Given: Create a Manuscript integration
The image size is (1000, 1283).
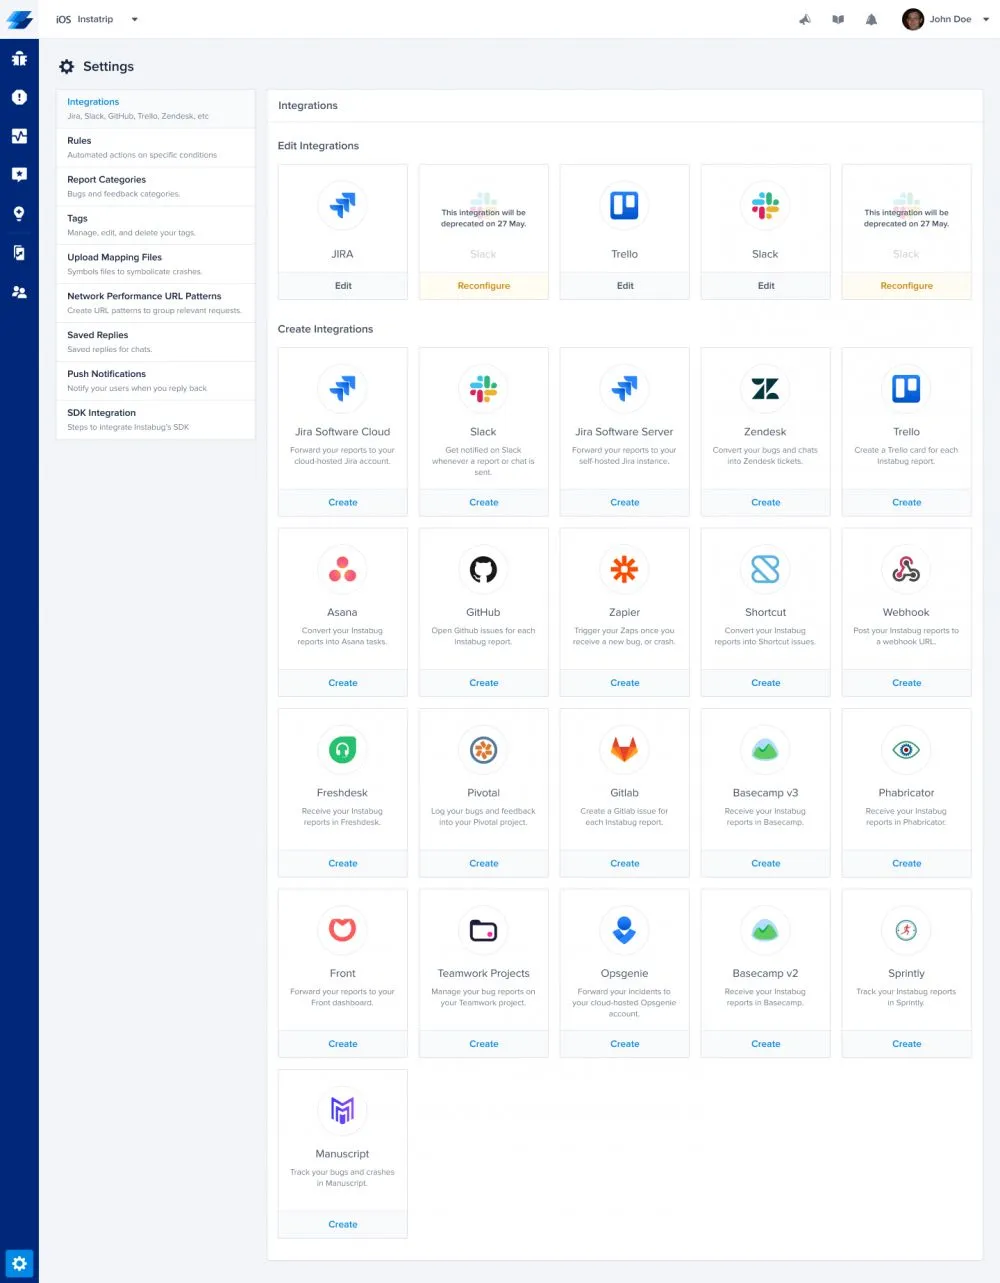Looking at the screenshot, I should click(x=343, y=1225).
